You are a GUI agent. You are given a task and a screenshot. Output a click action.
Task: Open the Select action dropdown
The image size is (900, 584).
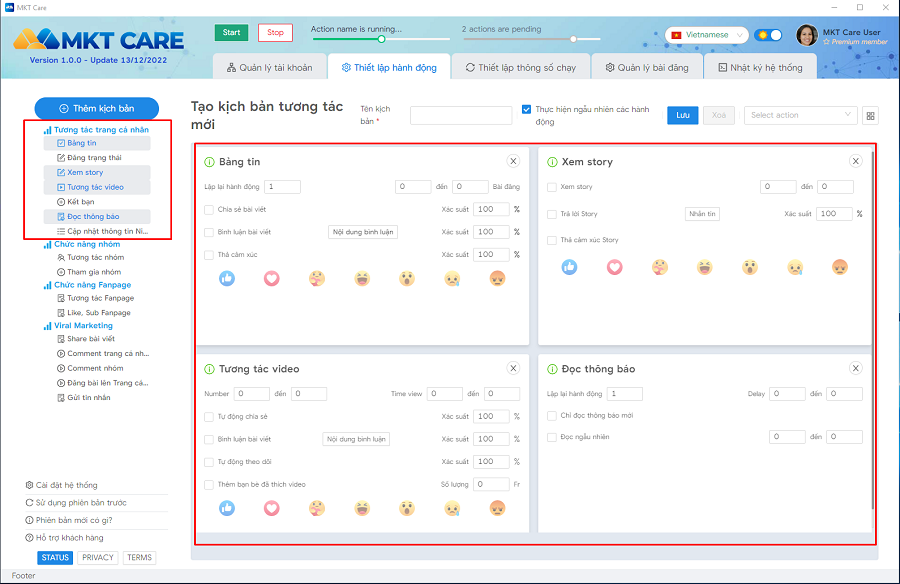coord(800,115)
